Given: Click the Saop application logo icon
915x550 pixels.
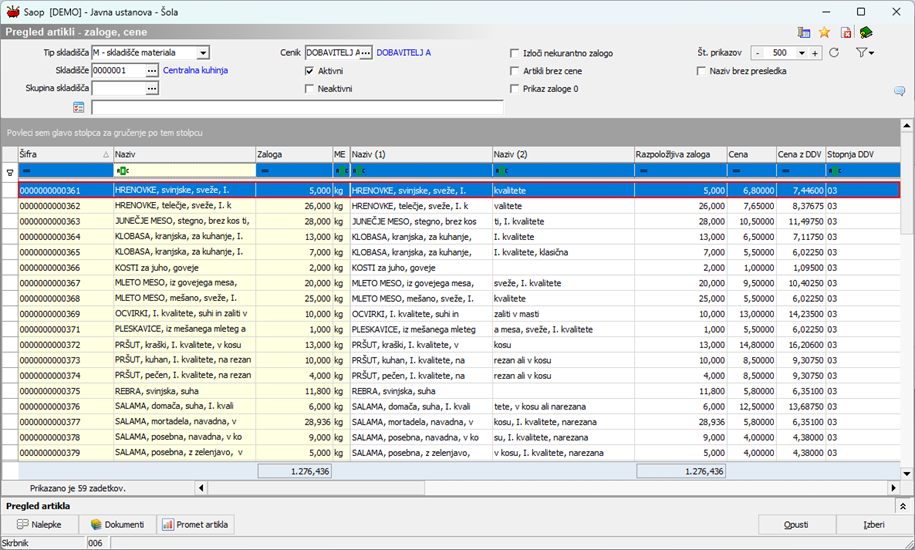Looking at the screenshot, I should (13, 12).
